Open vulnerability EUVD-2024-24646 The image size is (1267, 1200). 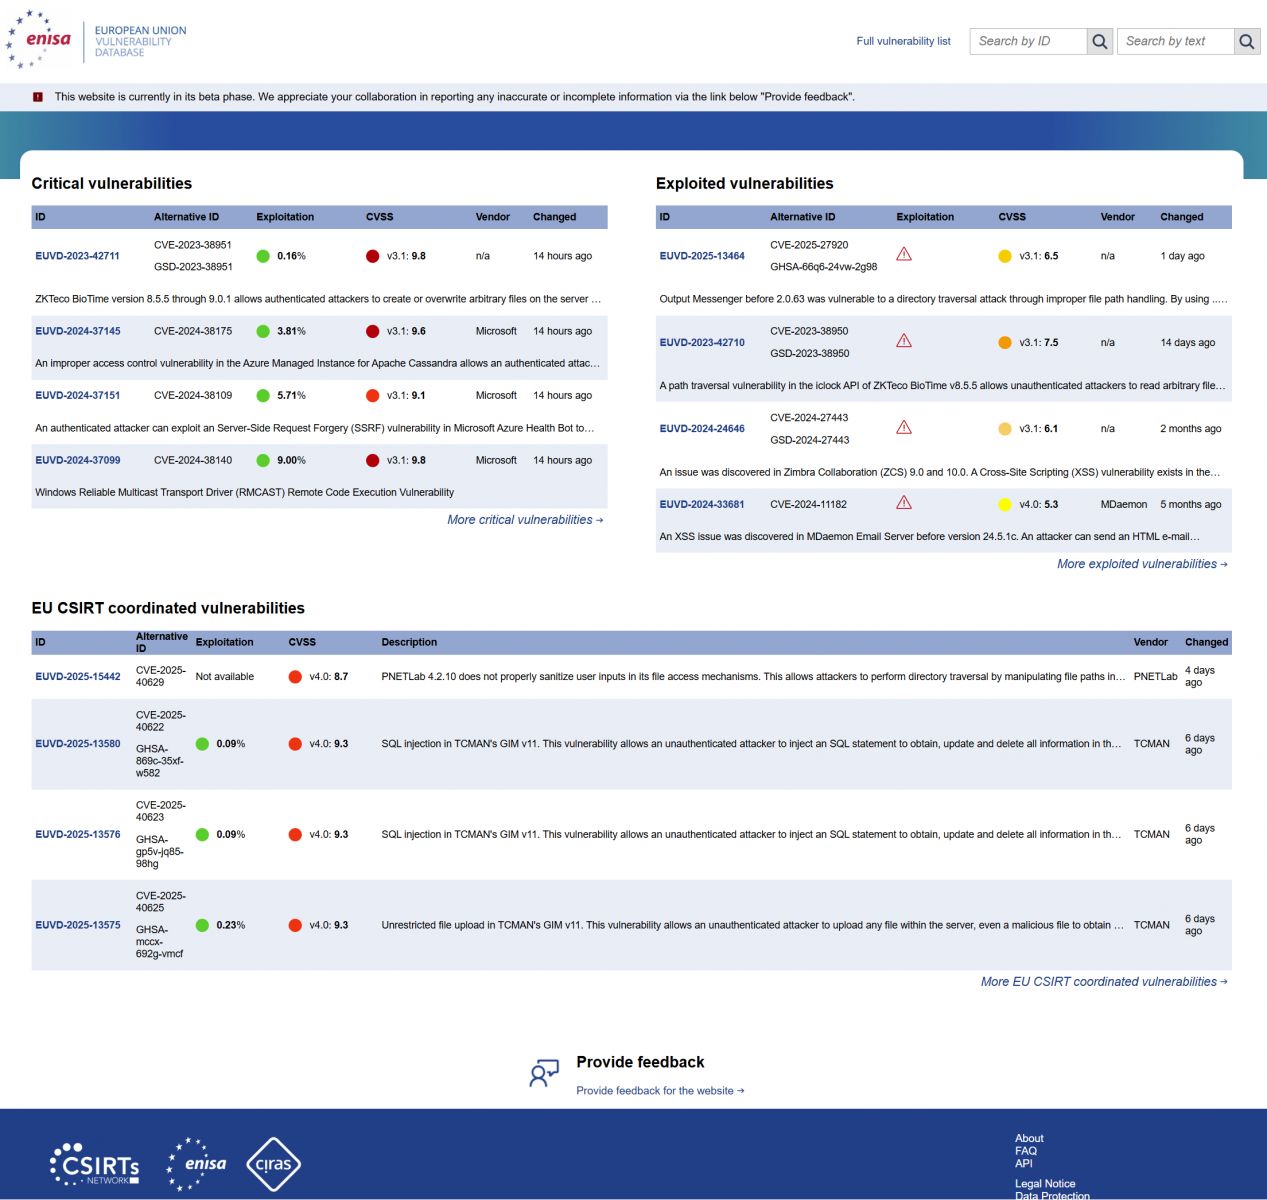(702, 429)
